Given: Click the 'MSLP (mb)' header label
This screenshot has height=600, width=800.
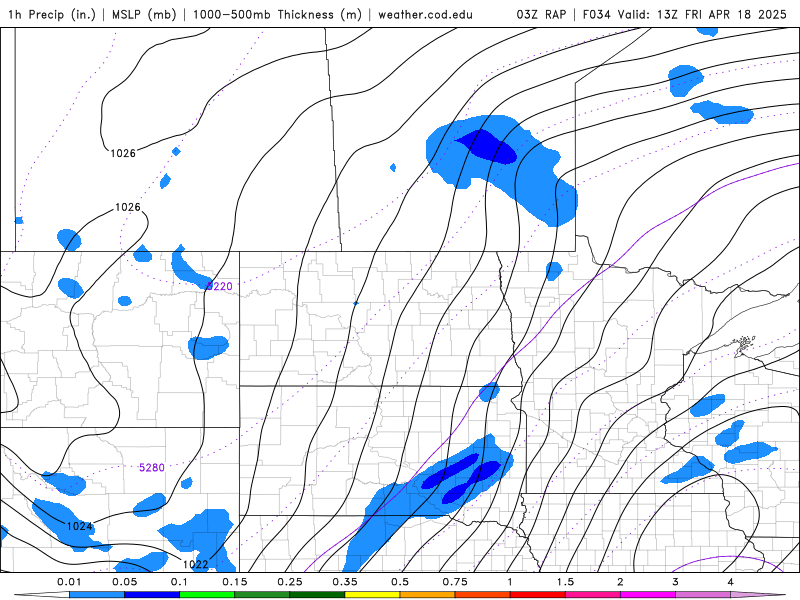Looking at the screenshot, I should [144, 14].
